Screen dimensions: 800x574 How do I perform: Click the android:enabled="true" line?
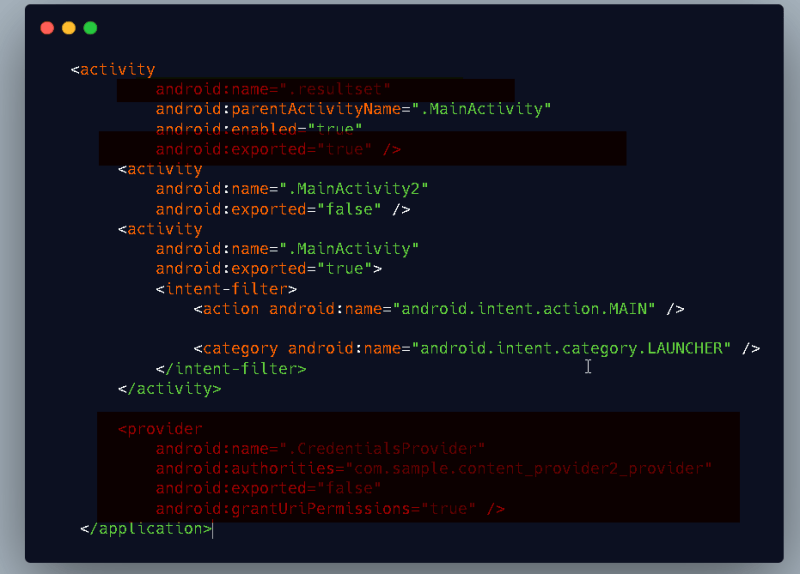[259, 129]
